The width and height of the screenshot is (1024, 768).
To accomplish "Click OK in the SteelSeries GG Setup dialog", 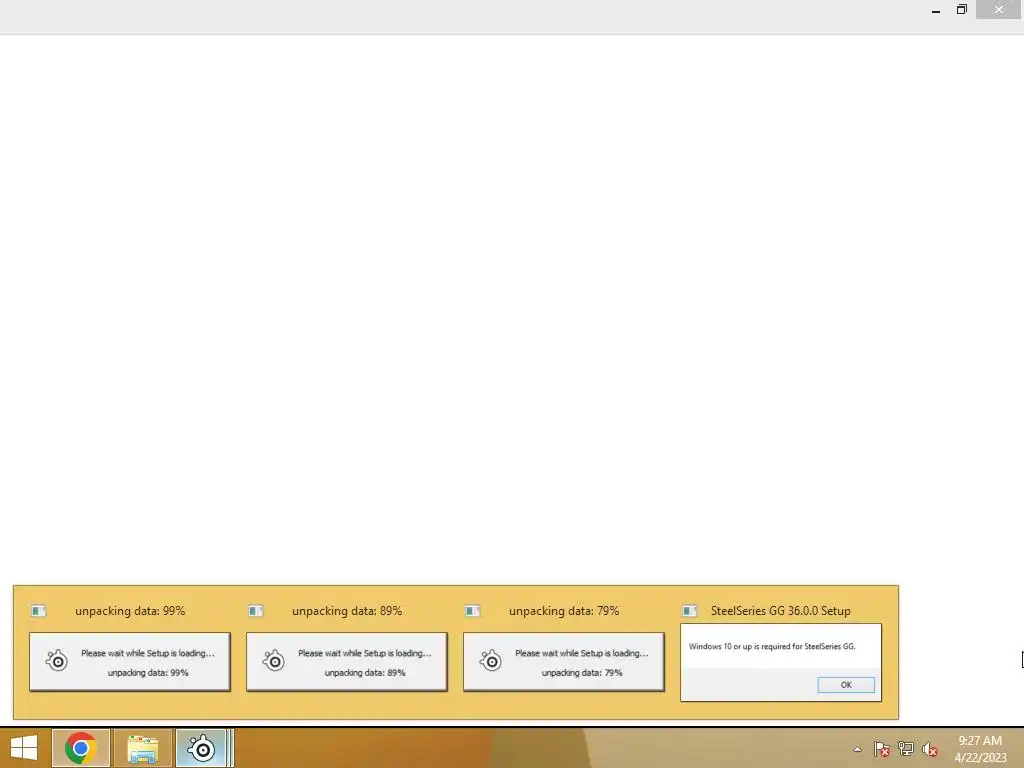I will (846, 684).
